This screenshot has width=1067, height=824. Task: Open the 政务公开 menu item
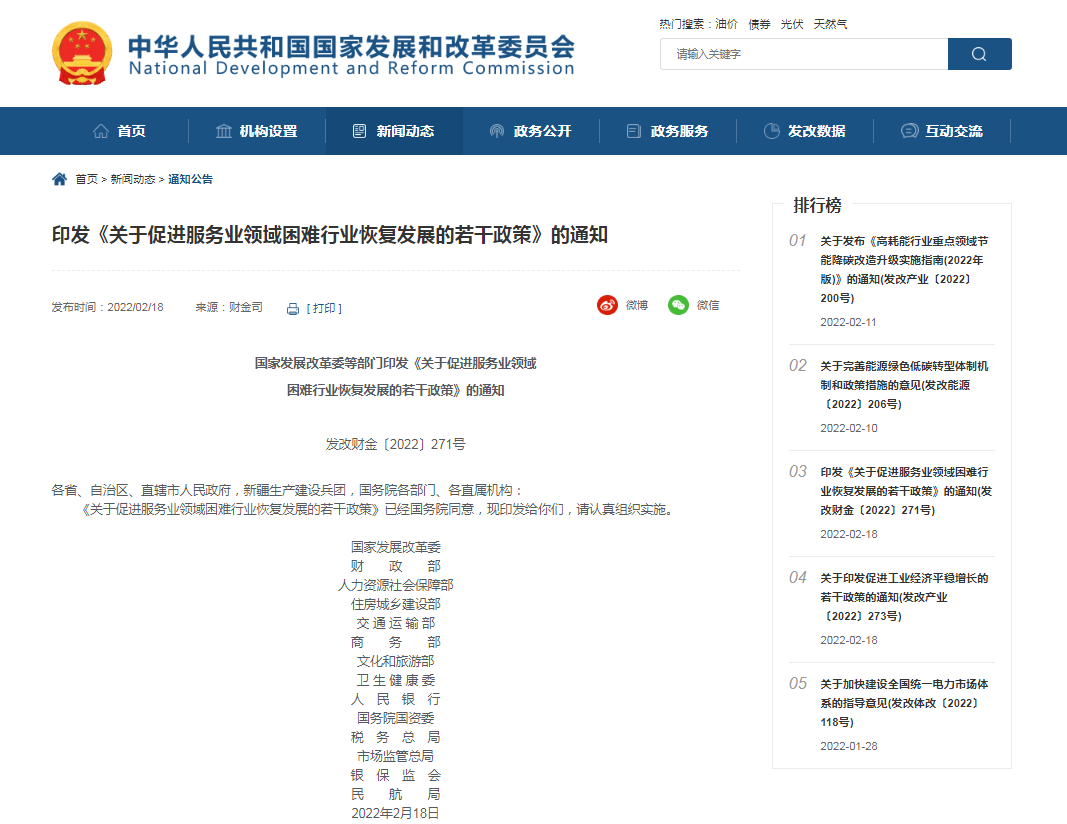click(542, 131)
